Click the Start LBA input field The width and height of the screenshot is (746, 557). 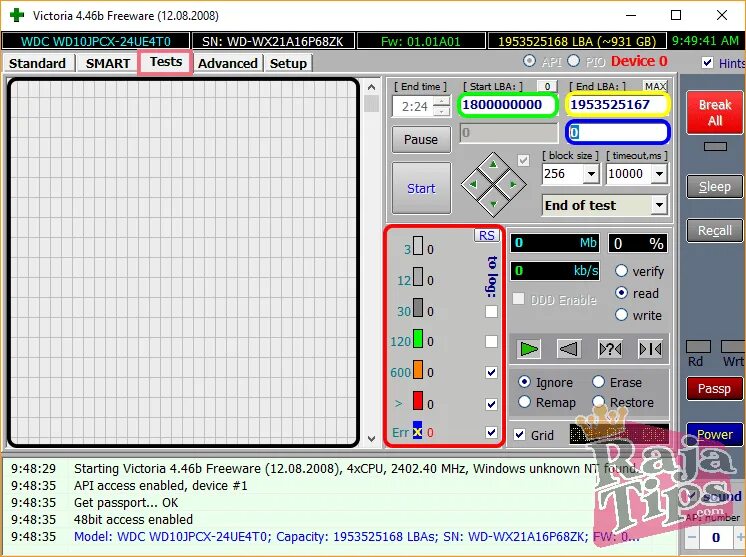tap(508, 105)
